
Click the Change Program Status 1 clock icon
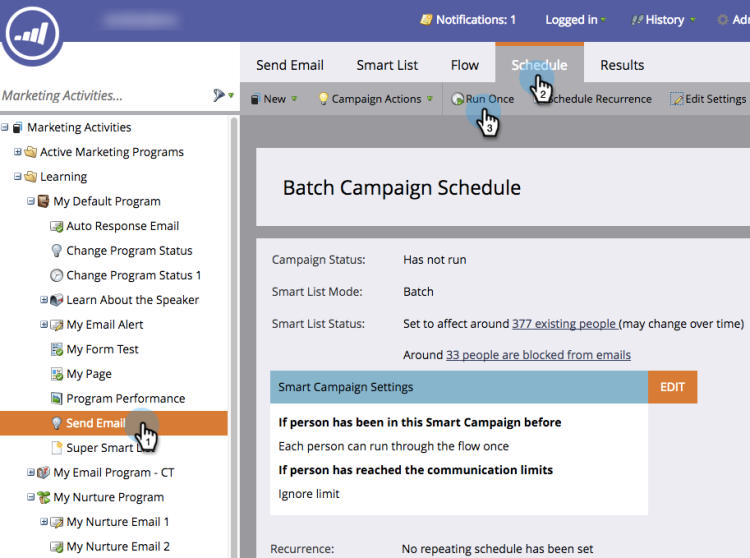(56, 275)
